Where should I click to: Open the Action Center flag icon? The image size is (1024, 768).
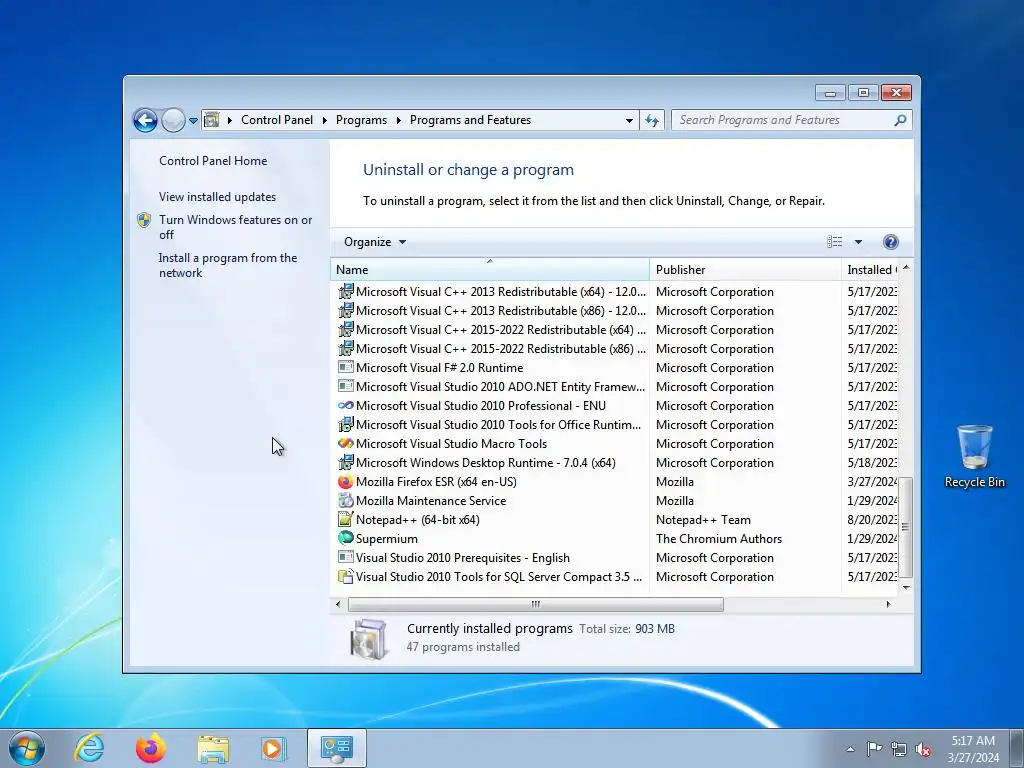pos(874,748)
